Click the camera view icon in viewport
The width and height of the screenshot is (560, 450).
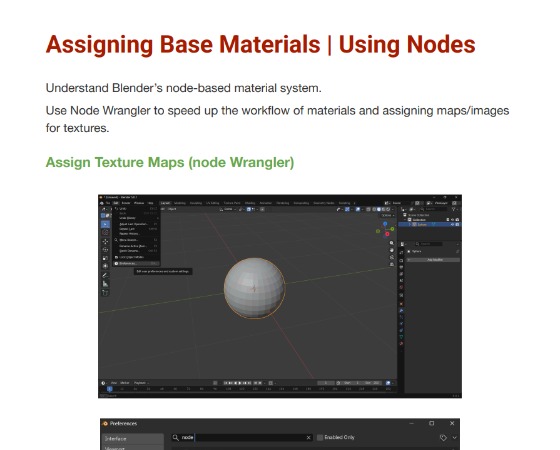[x=392, y=257]
